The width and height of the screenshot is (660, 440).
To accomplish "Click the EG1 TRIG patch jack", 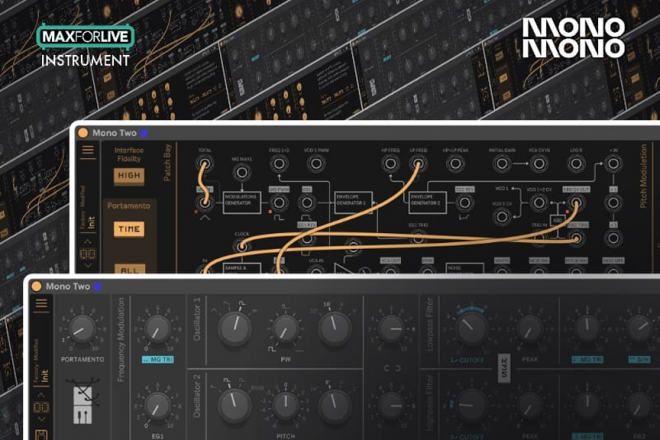I will (418, 238).
